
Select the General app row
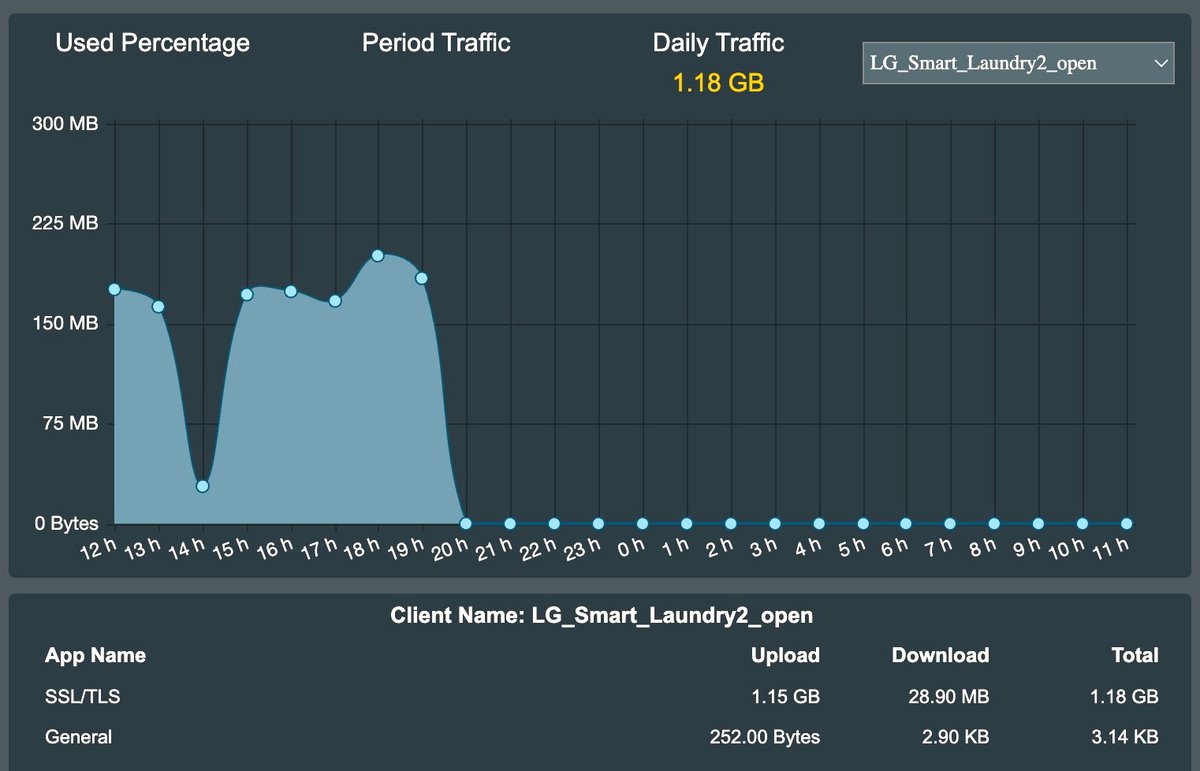[x=78, y=737]
